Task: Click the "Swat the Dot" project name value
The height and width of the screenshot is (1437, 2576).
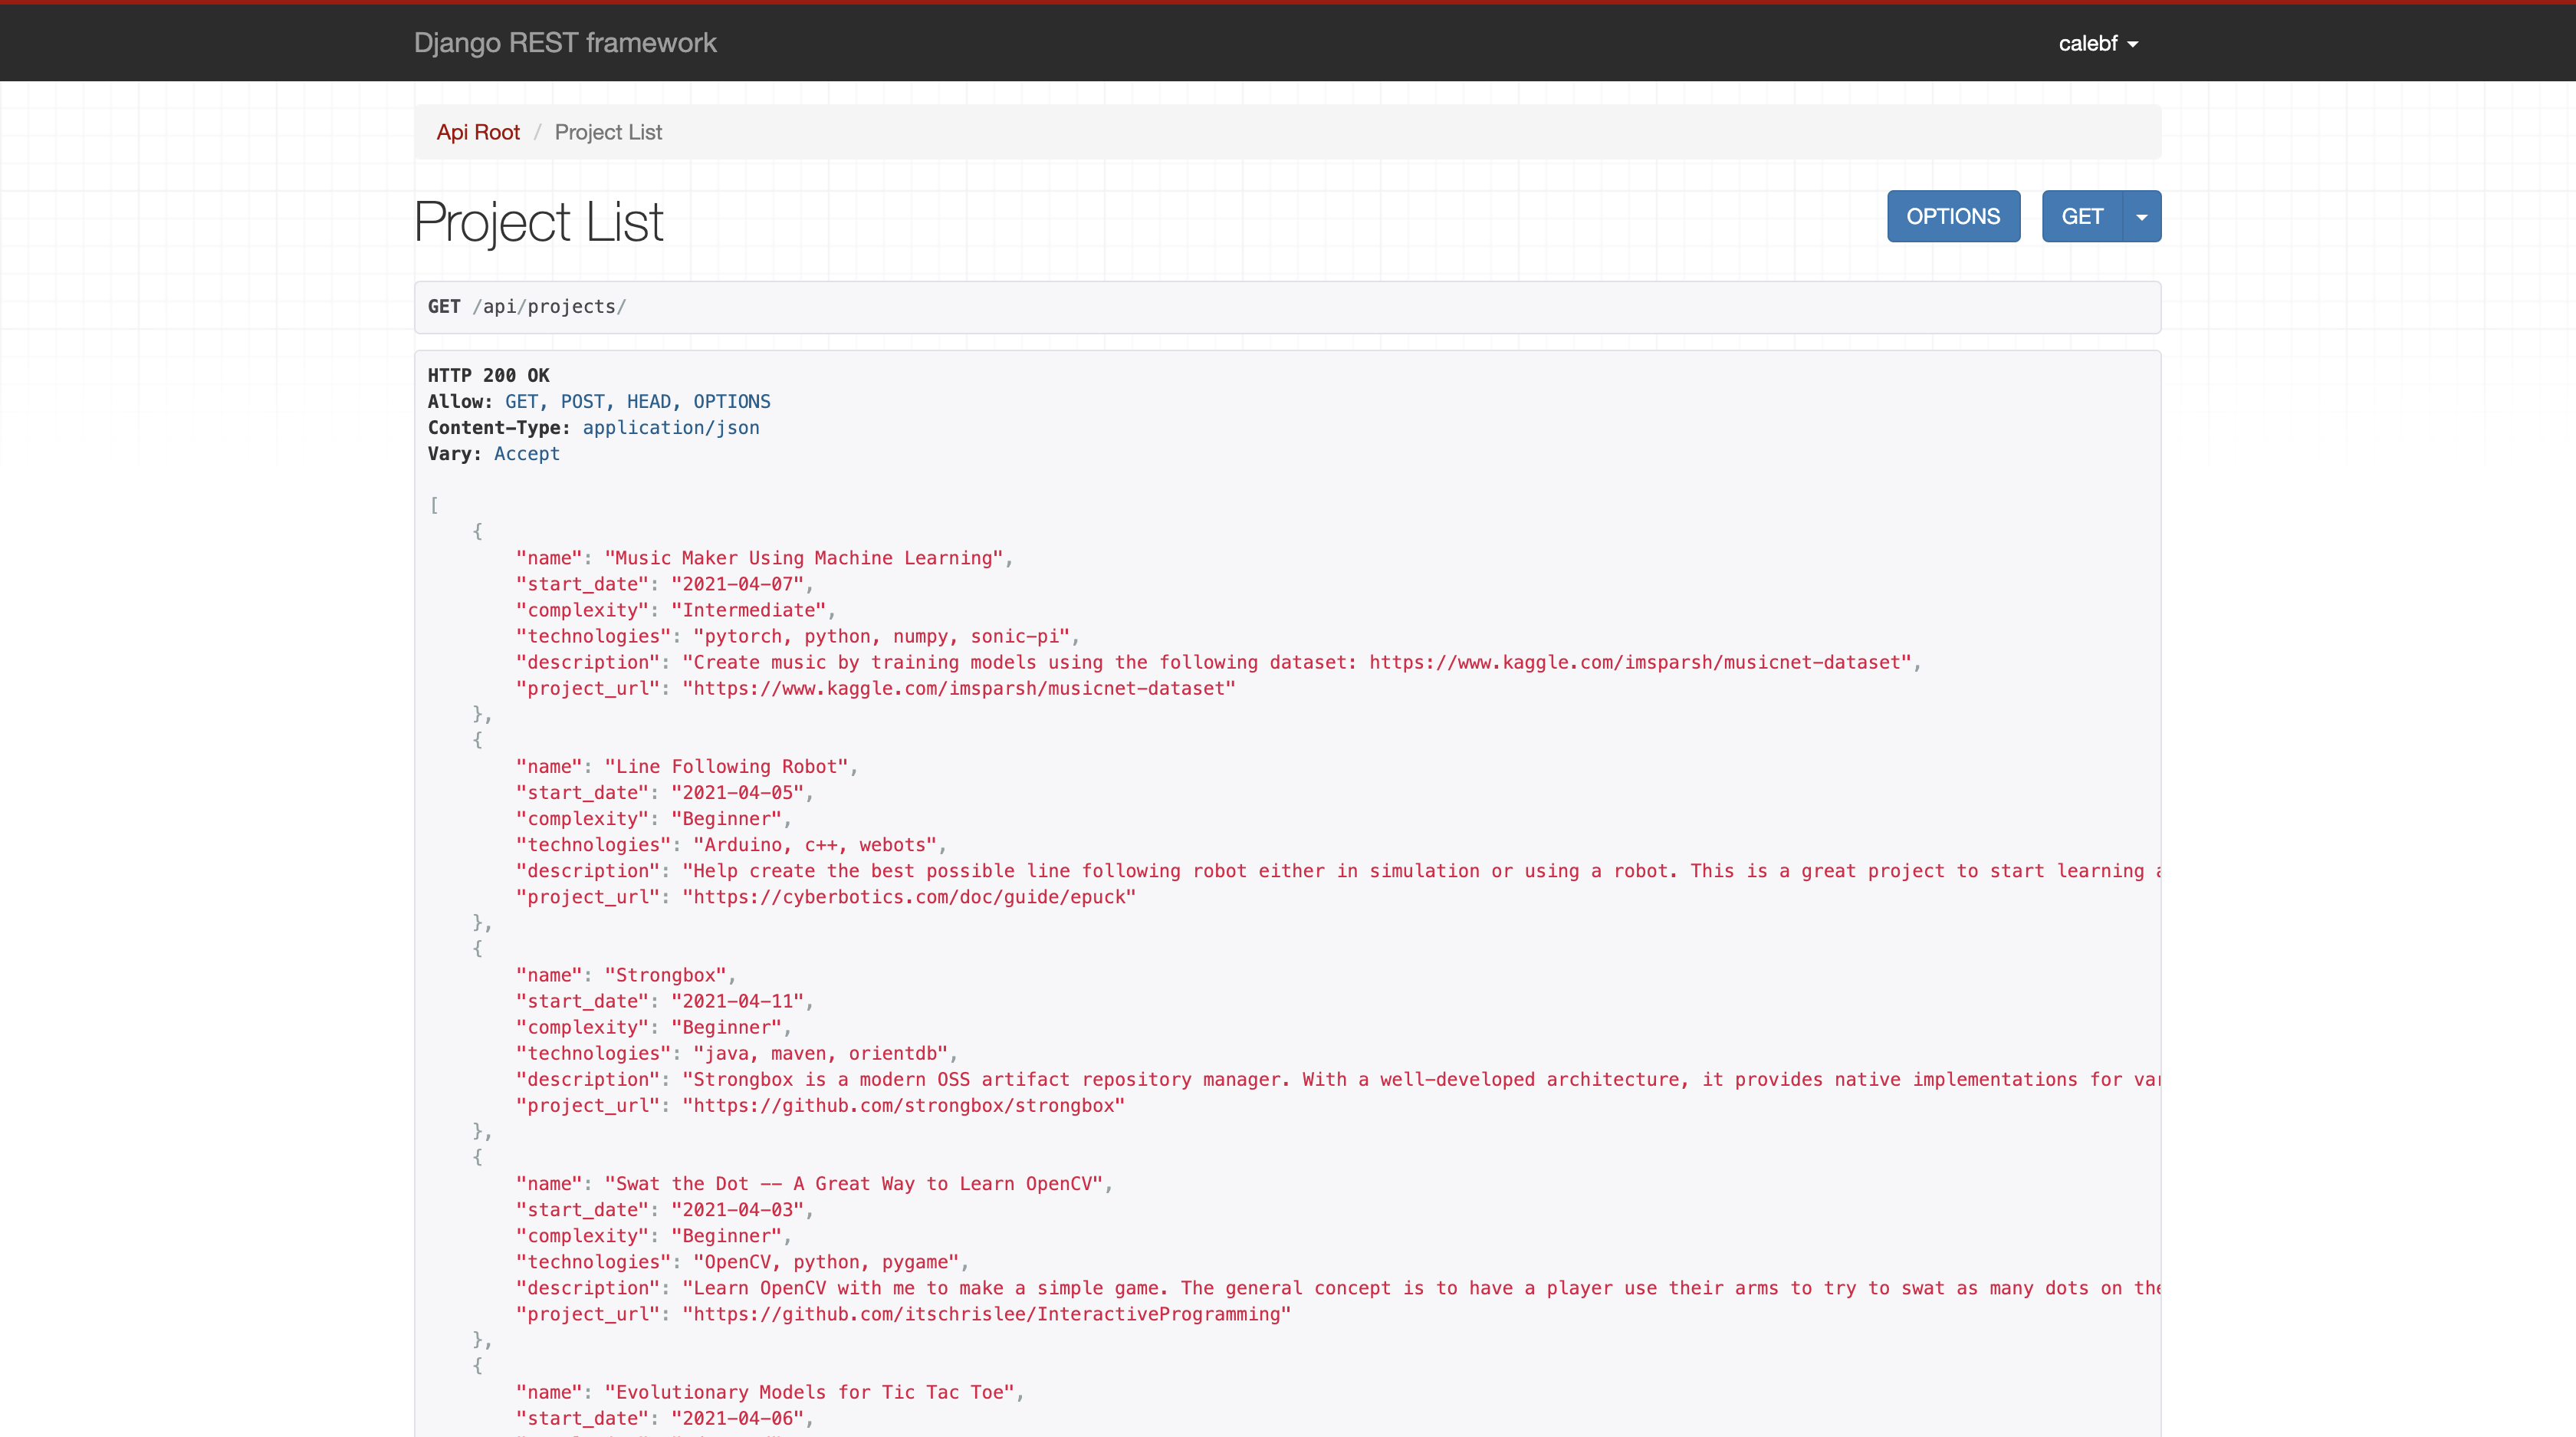Action: [853, 1184]
